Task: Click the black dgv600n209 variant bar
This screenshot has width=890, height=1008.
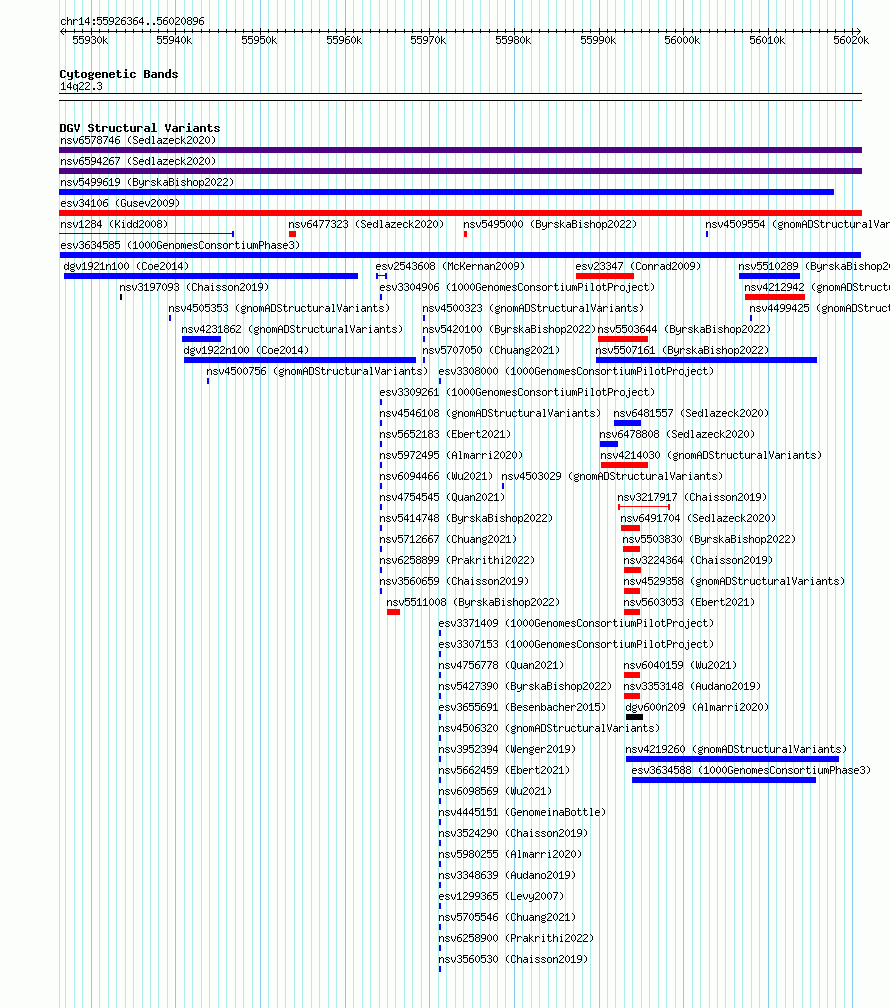Action: tap(634, 717)
